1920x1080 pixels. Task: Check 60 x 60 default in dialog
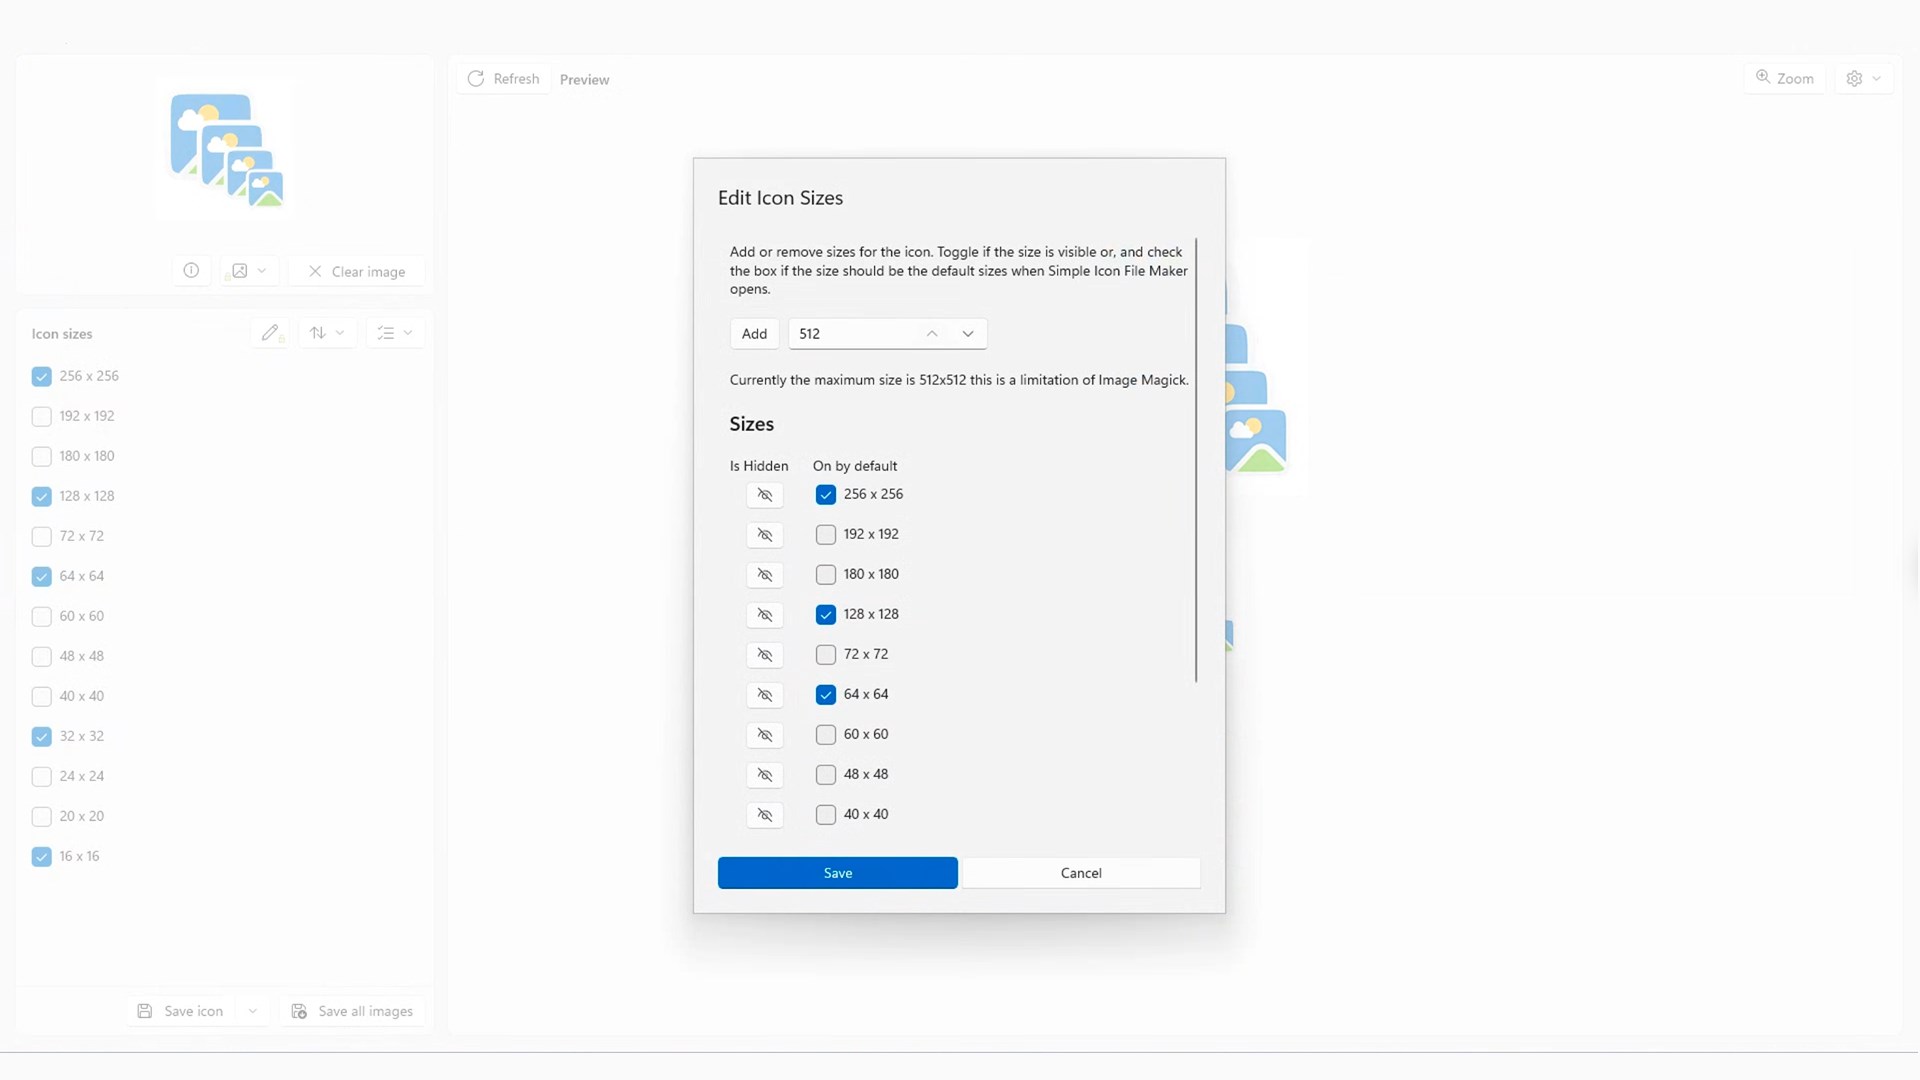826,735
